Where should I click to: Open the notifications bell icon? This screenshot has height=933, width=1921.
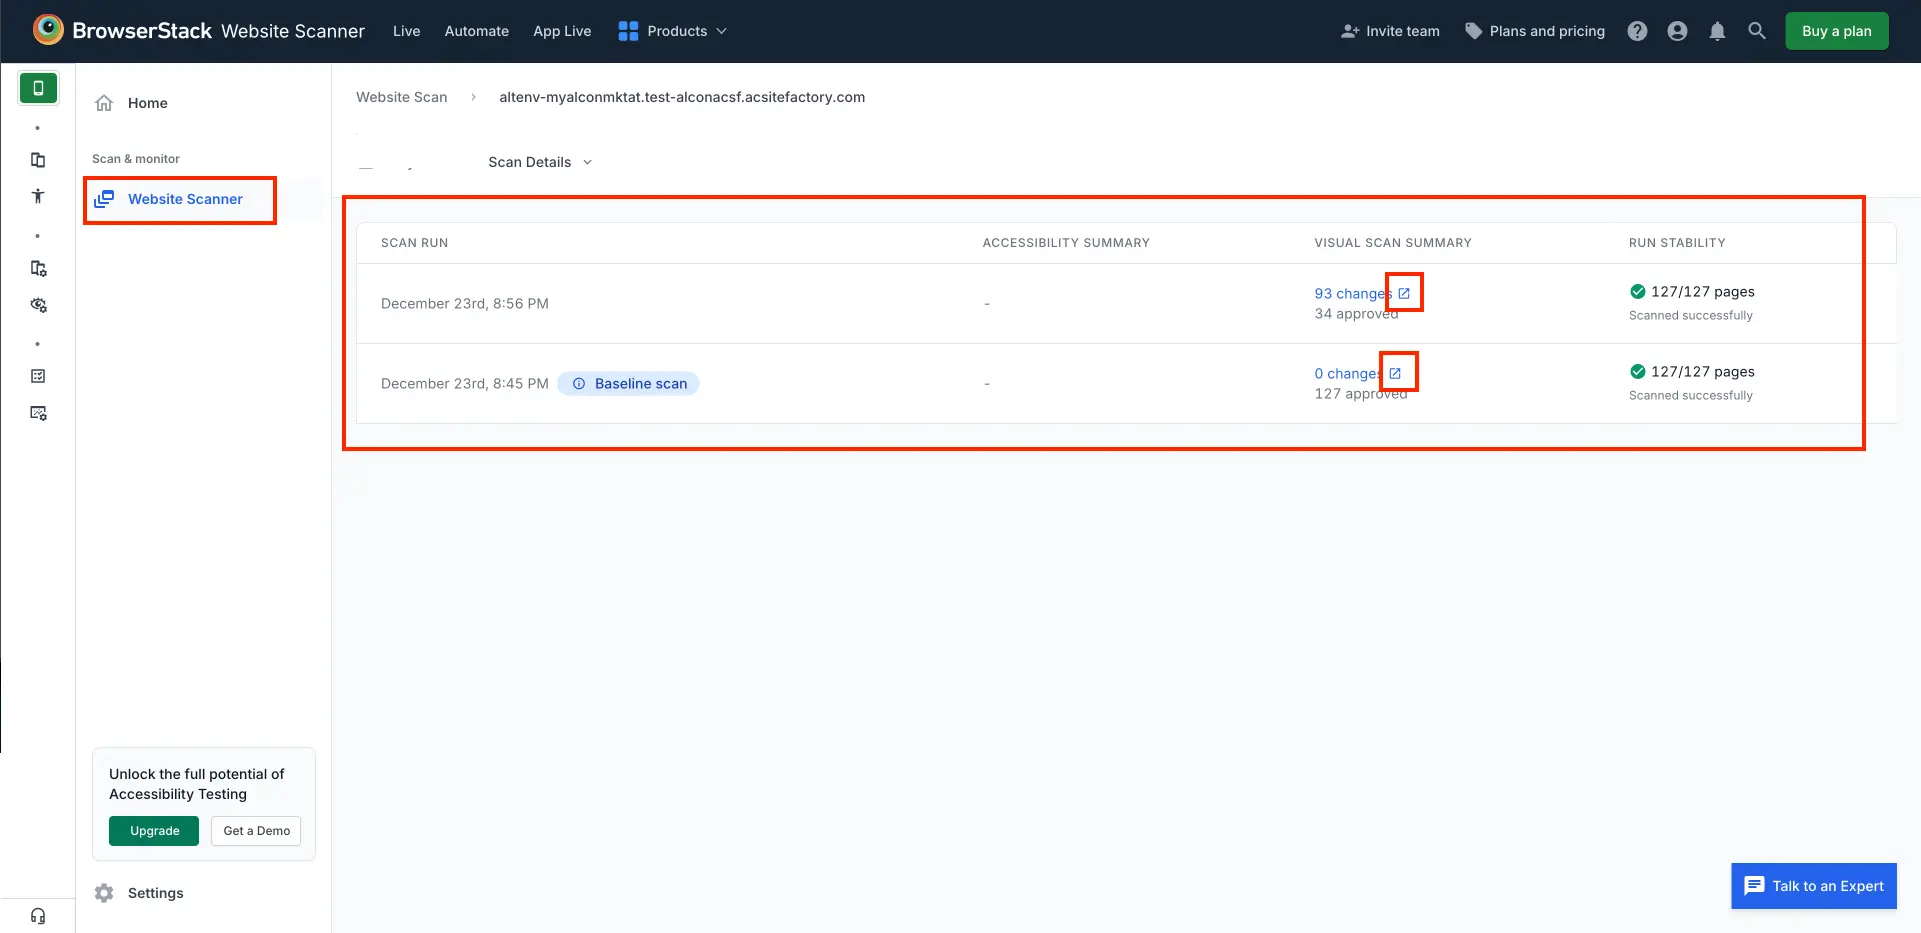click(1717, 31)
